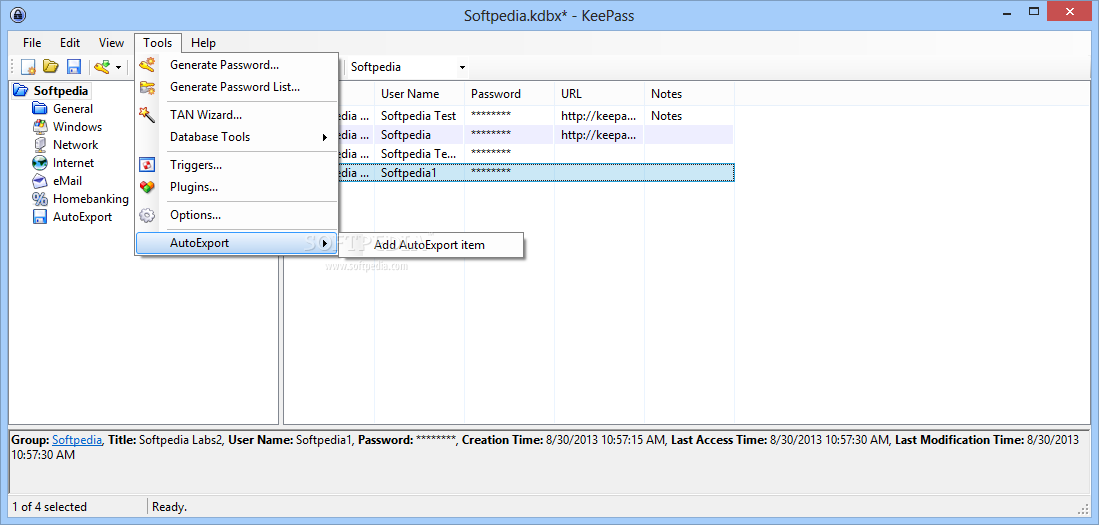
Task: Close the Tools menu
Action: coord(158,43)
